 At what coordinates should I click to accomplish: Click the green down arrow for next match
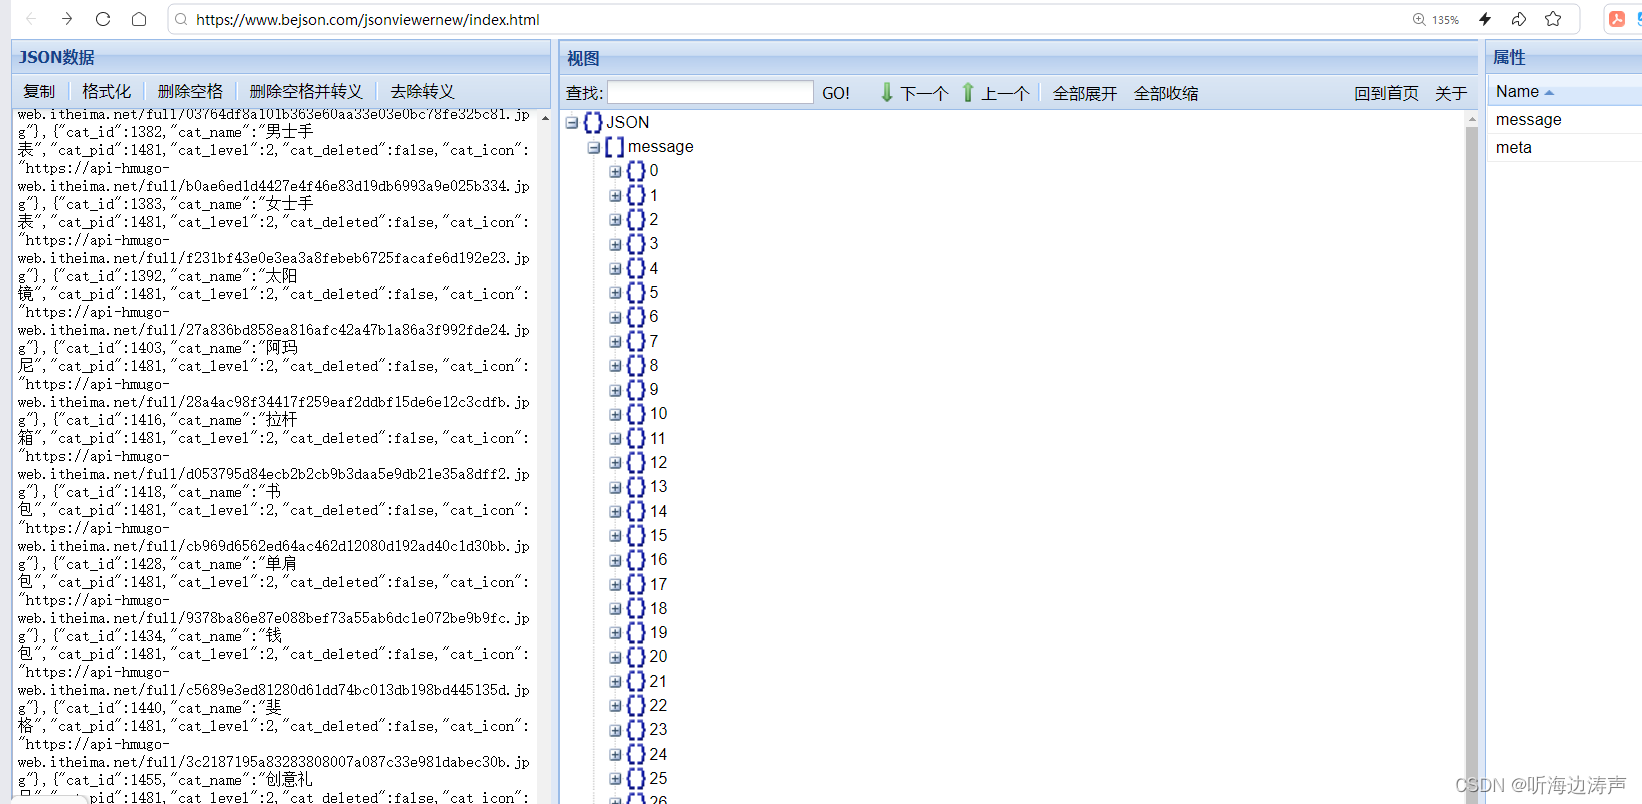(887, 92)
